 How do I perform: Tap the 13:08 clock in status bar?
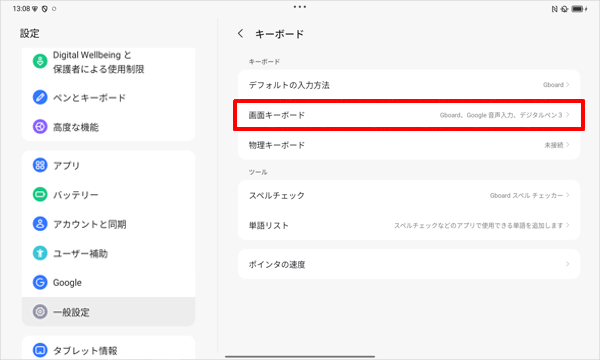(x=21, y=9)
